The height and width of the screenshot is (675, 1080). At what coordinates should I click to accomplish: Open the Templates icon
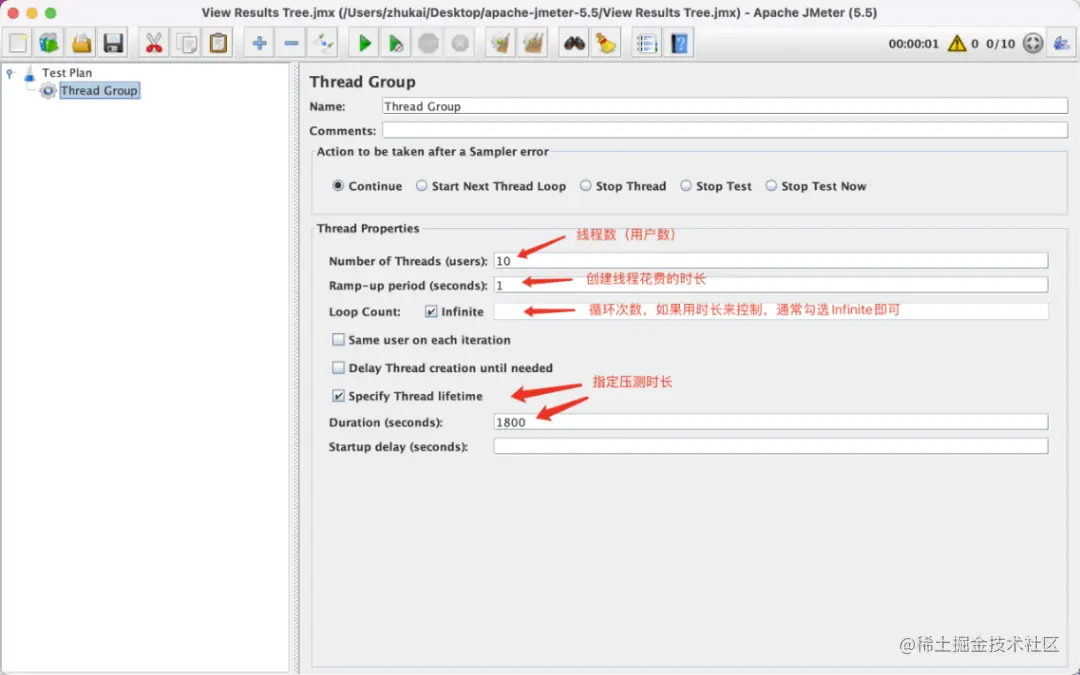pyautogui.click(x=49, y=43)
